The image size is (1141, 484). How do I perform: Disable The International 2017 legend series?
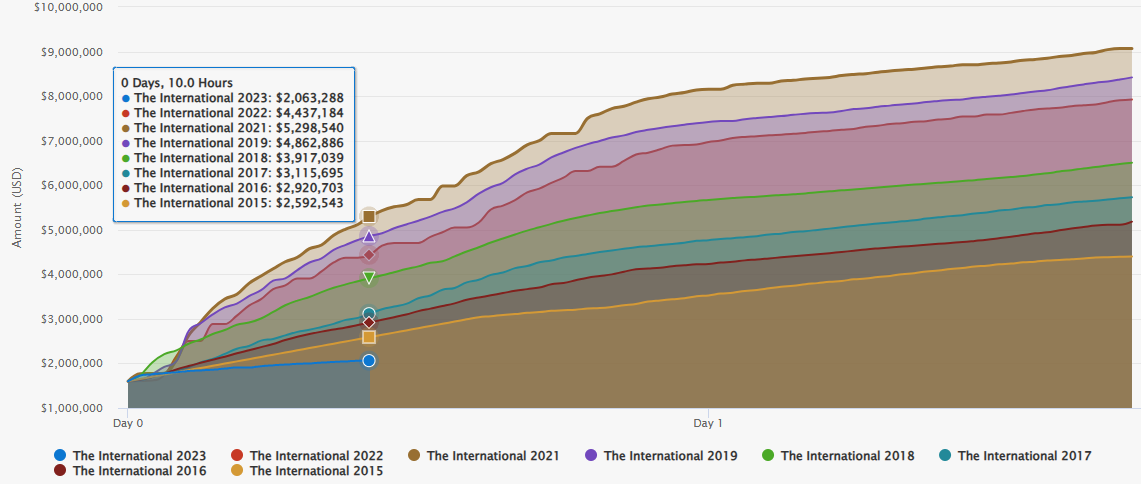1014,456
